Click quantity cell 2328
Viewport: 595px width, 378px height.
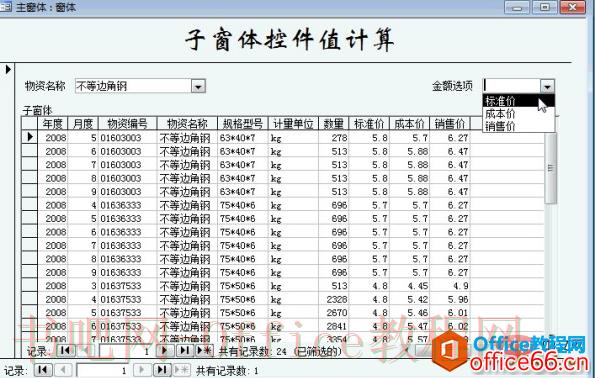[334, 299]
